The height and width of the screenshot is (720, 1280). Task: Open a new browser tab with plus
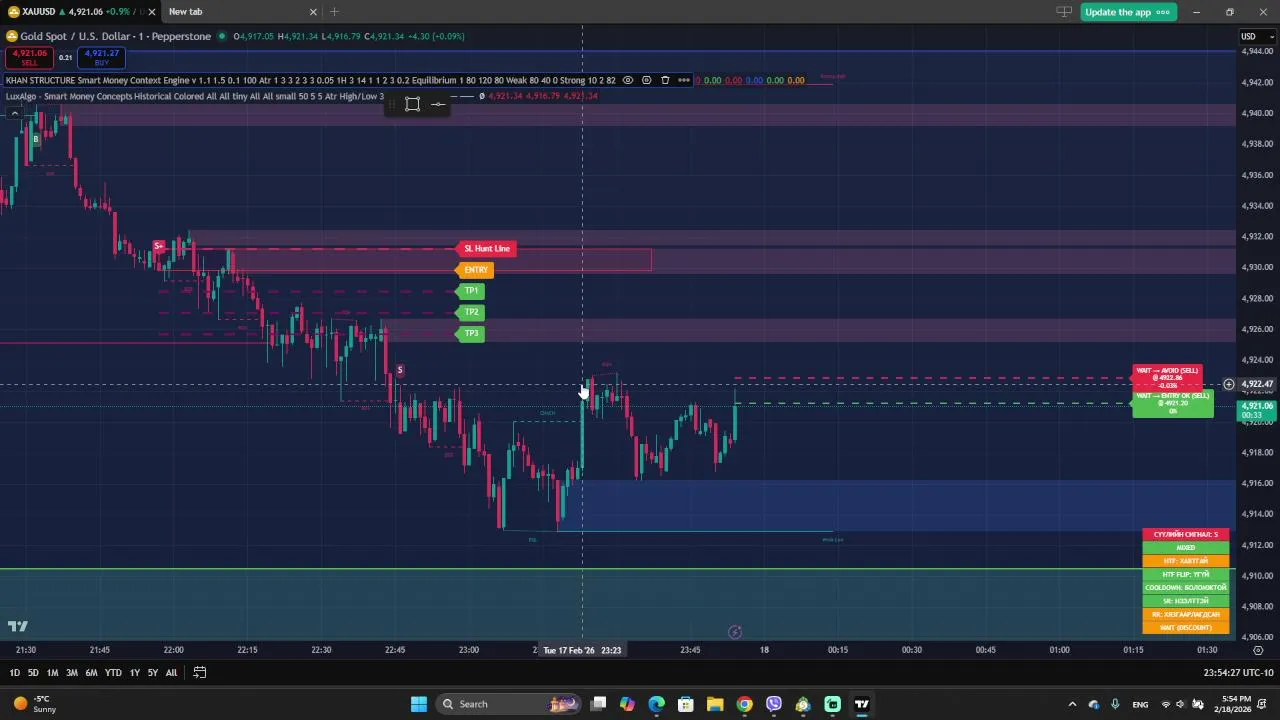(334, 12)
